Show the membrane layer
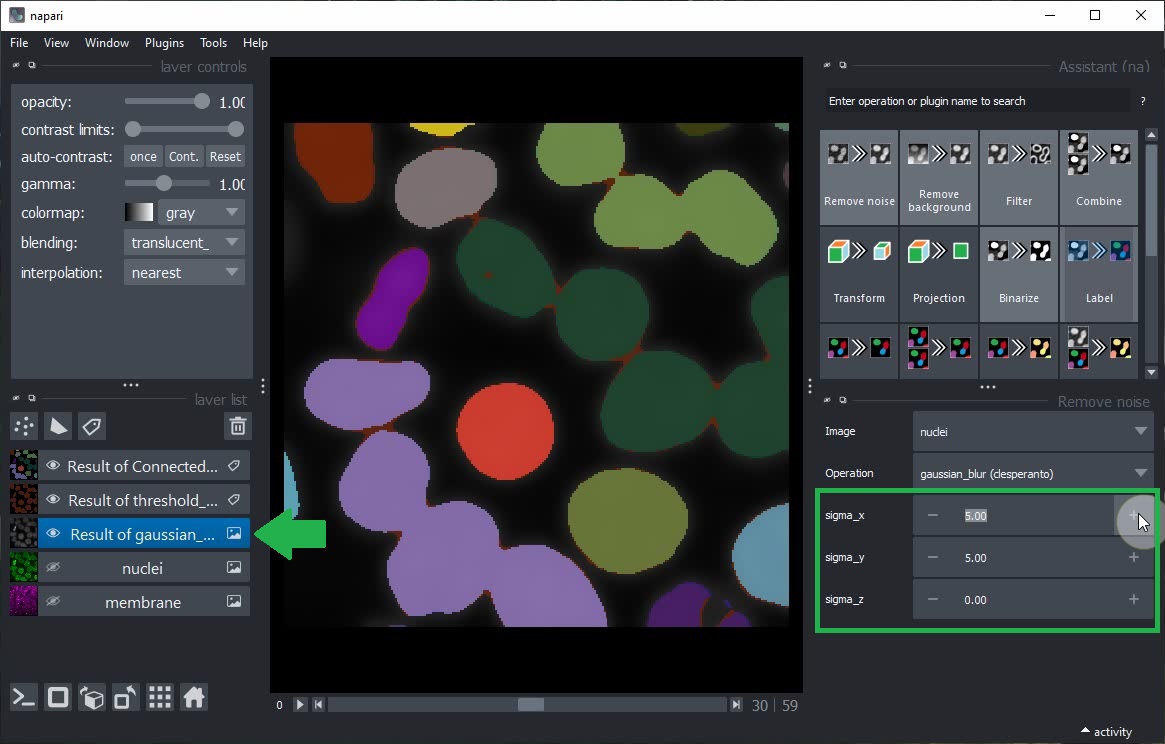Image resolution: width=1165 pixels, height=744 pixels. pos(53,601)
